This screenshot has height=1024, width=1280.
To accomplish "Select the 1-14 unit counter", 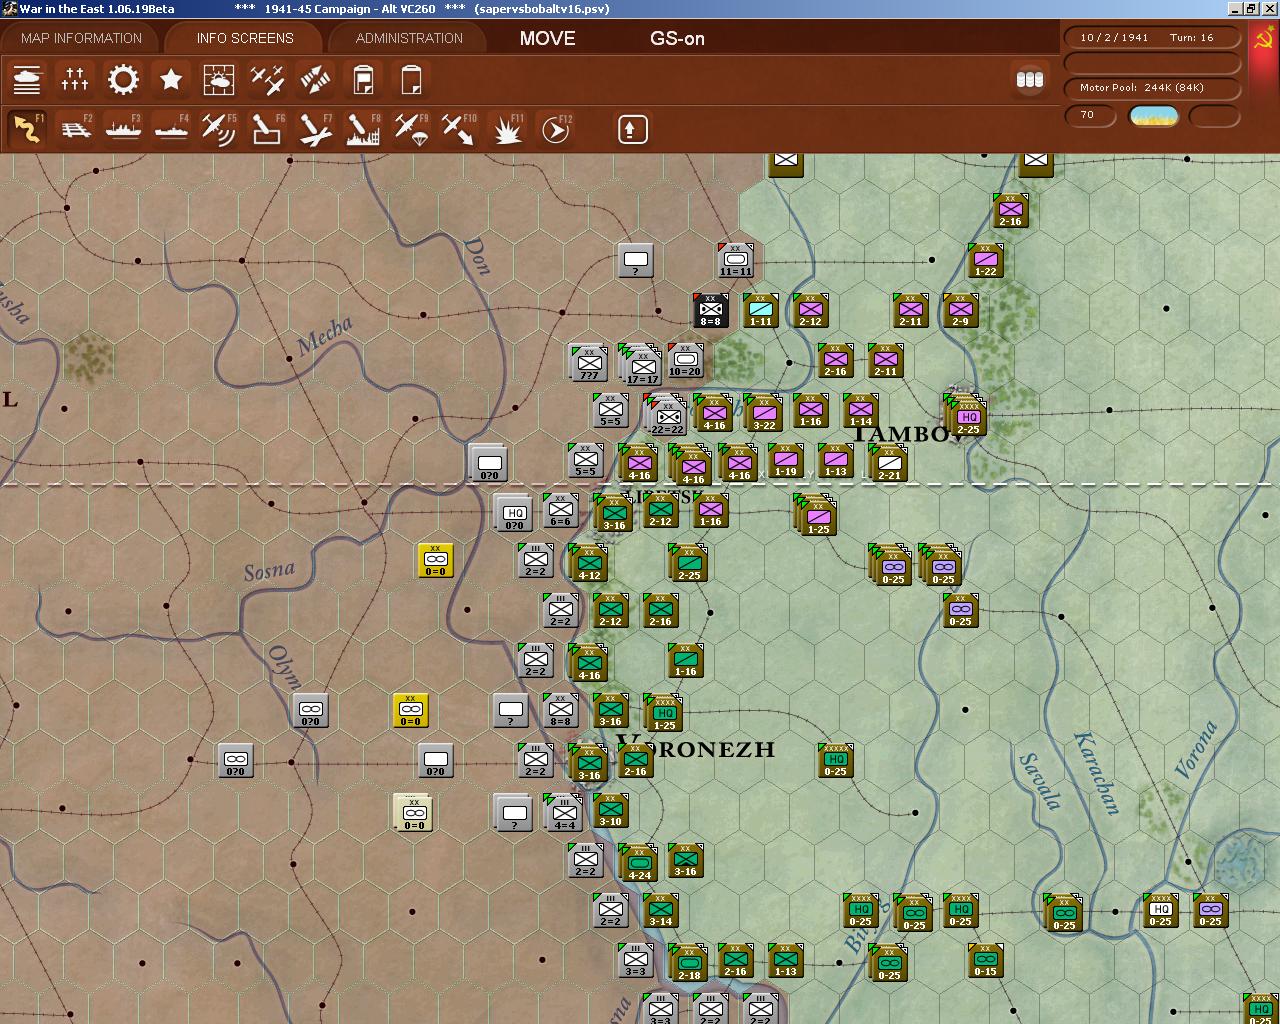I will [860, 410].
